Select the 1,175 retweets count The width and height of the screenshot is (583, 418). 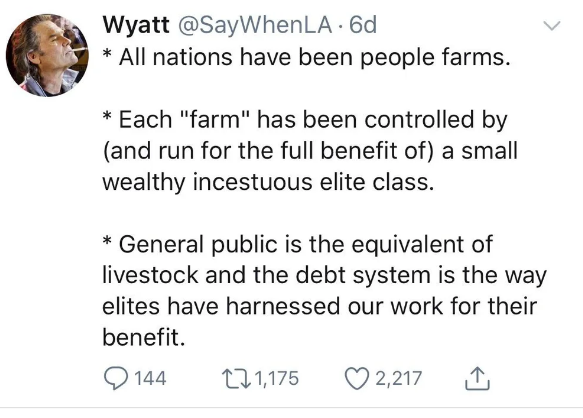pyautogui.click(x=277, y=378)
